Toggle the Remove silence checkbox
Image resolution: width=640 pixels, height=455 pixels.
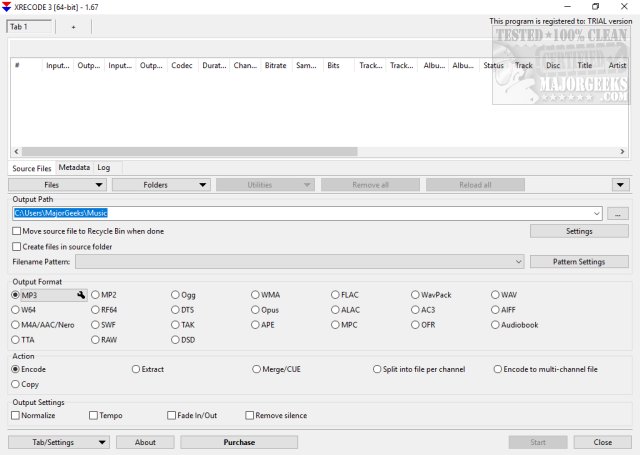tap(250, 415)
